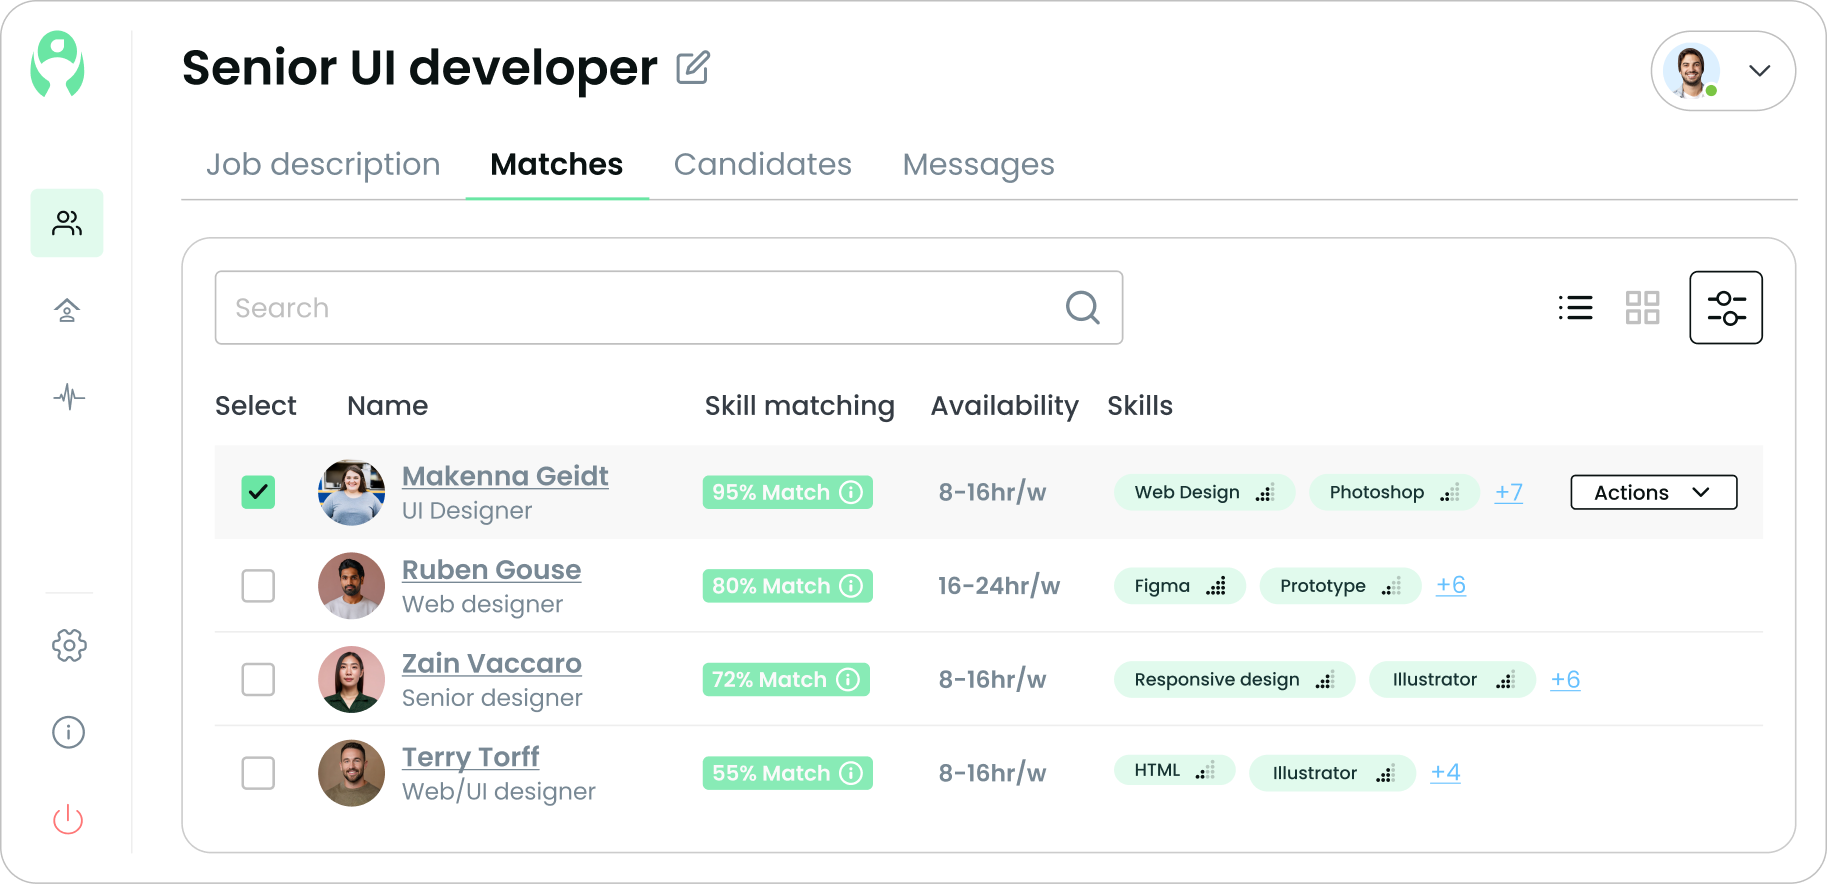Click the 95% Match badge
The width and height of the screenshot is (1827, 884).
[788, 492]
